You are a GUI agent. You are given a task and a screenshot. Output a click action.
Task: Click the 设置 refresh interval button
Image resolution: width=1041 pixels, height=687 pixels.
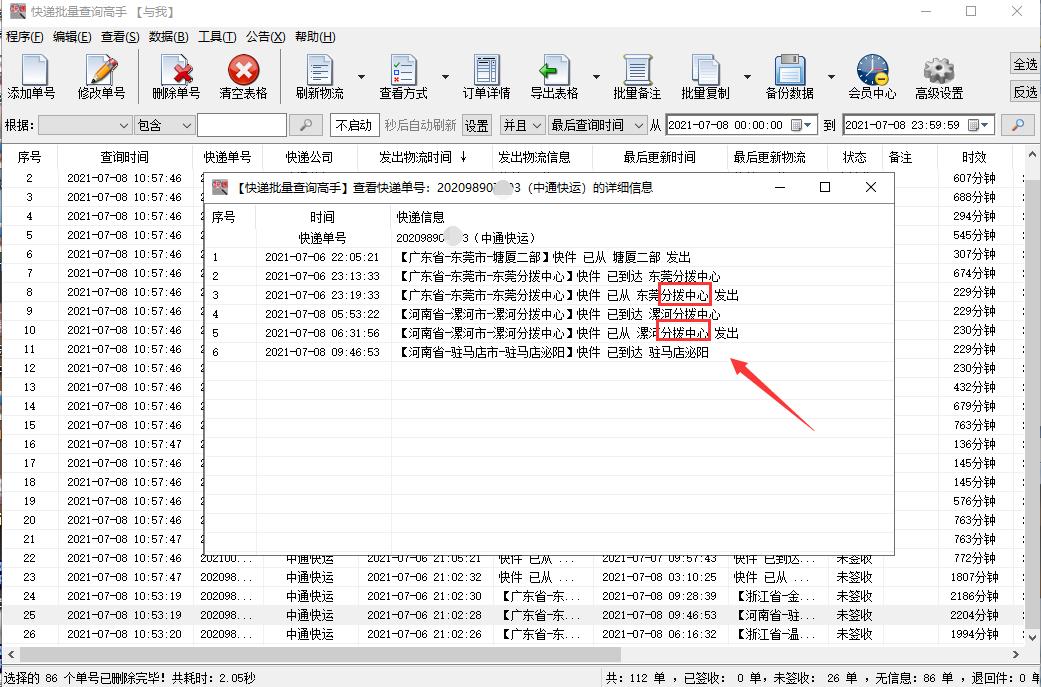click(476, 125)
